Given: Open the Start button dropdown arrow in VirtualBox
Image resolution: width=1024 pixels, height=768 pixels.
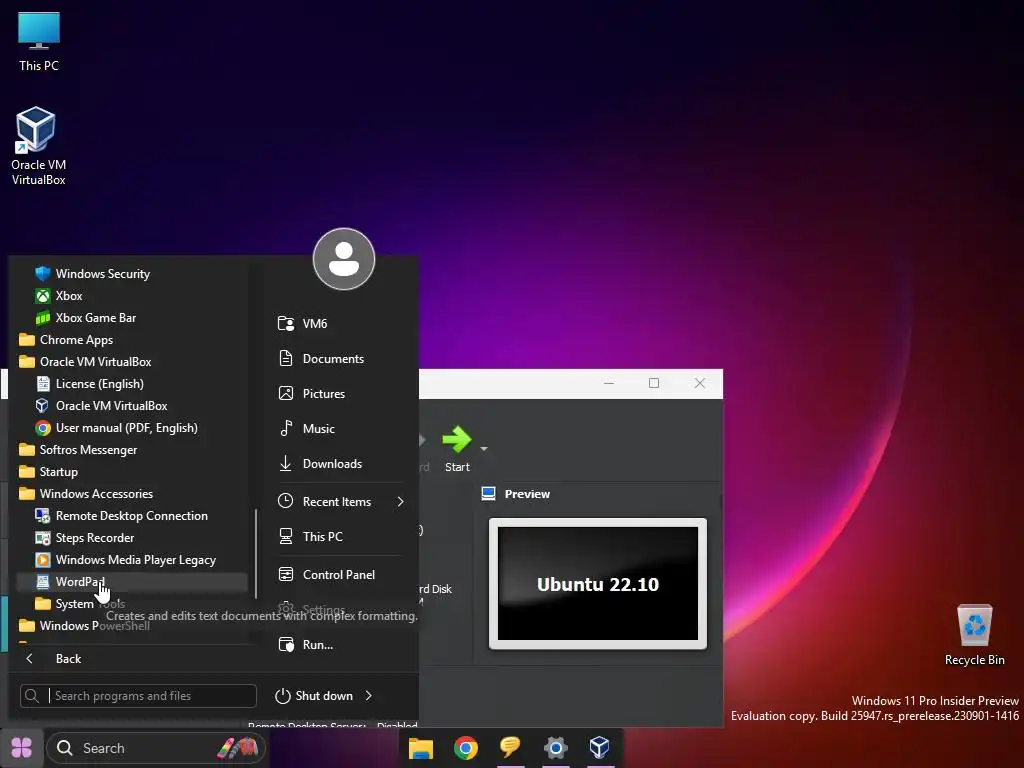Looking at the screenshot, I should coord(484,449).
